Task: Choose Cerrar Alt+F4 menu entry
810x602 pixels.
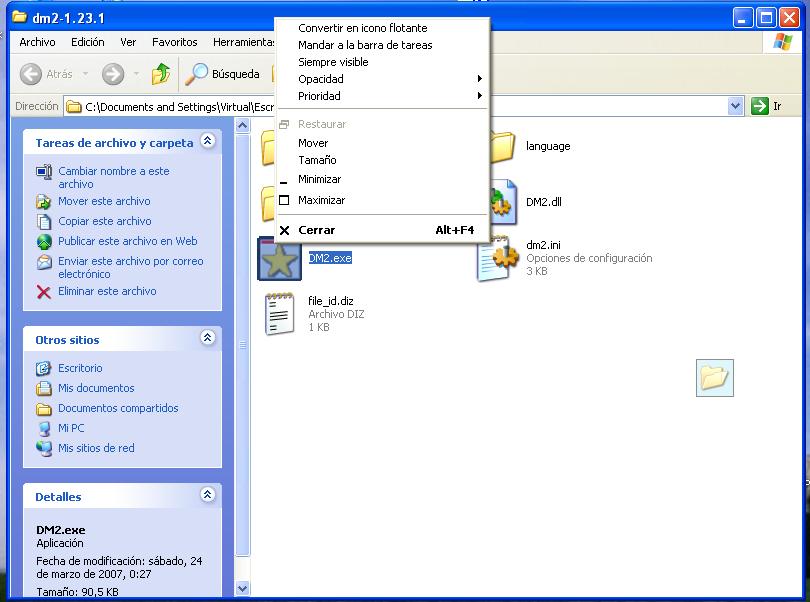Action: 383,230
